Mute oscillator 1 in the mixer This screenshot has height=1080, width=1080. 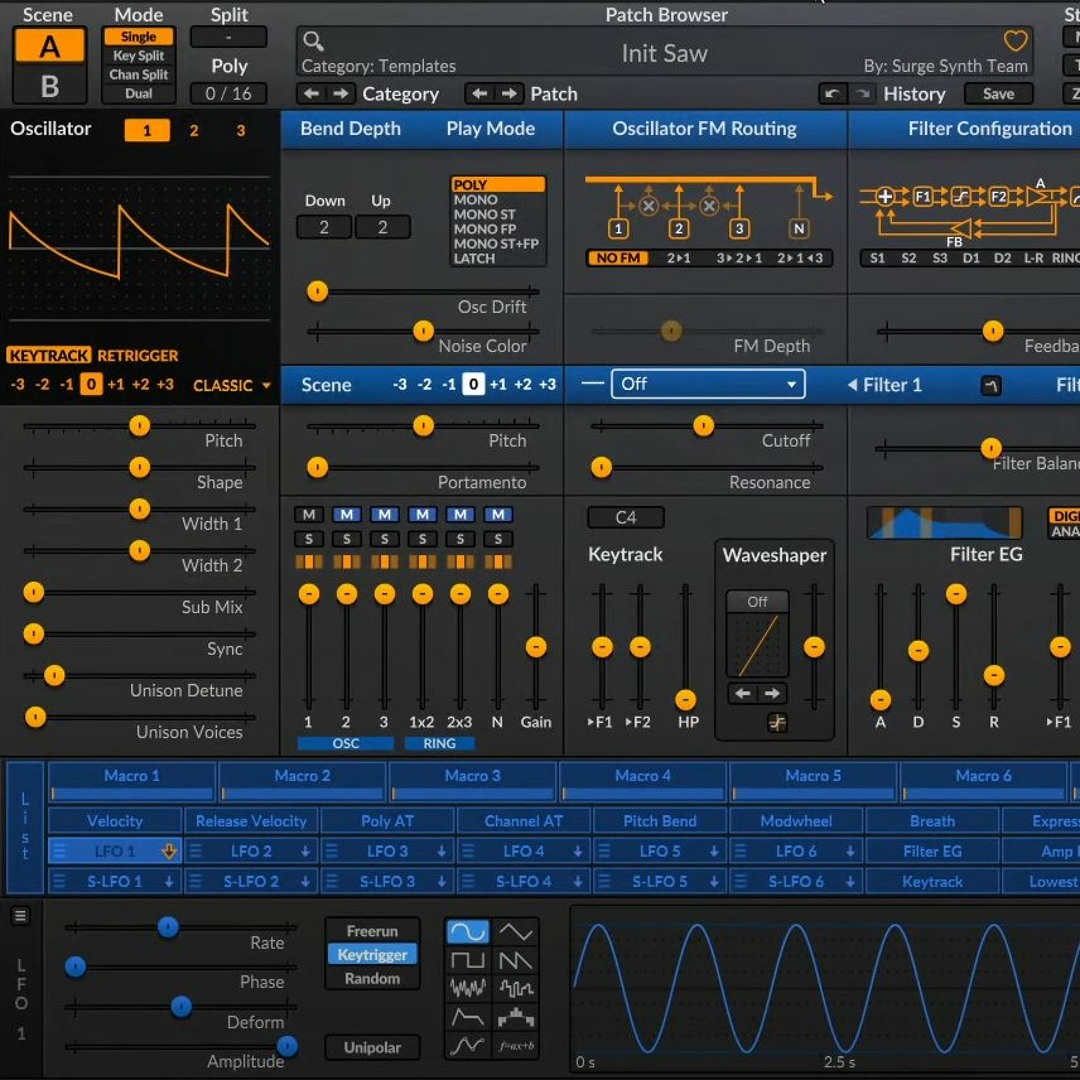tap(308, 514)
